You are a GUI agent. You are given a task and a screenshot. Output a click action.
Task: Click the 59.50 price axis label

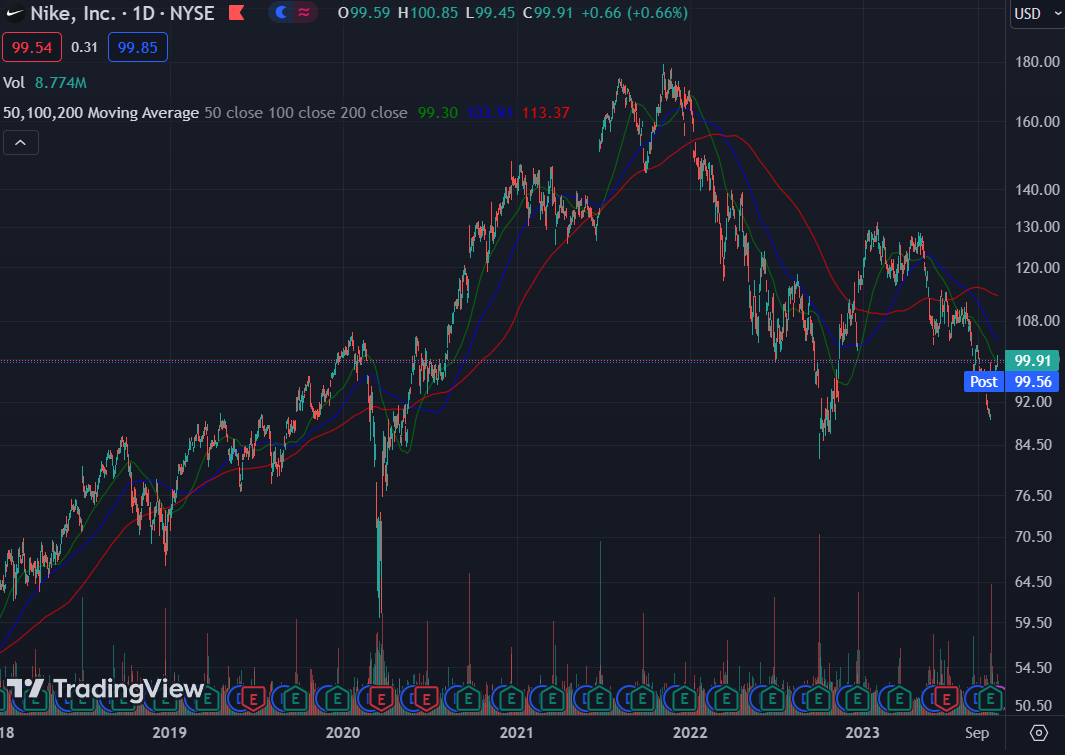click(1033, 623)
